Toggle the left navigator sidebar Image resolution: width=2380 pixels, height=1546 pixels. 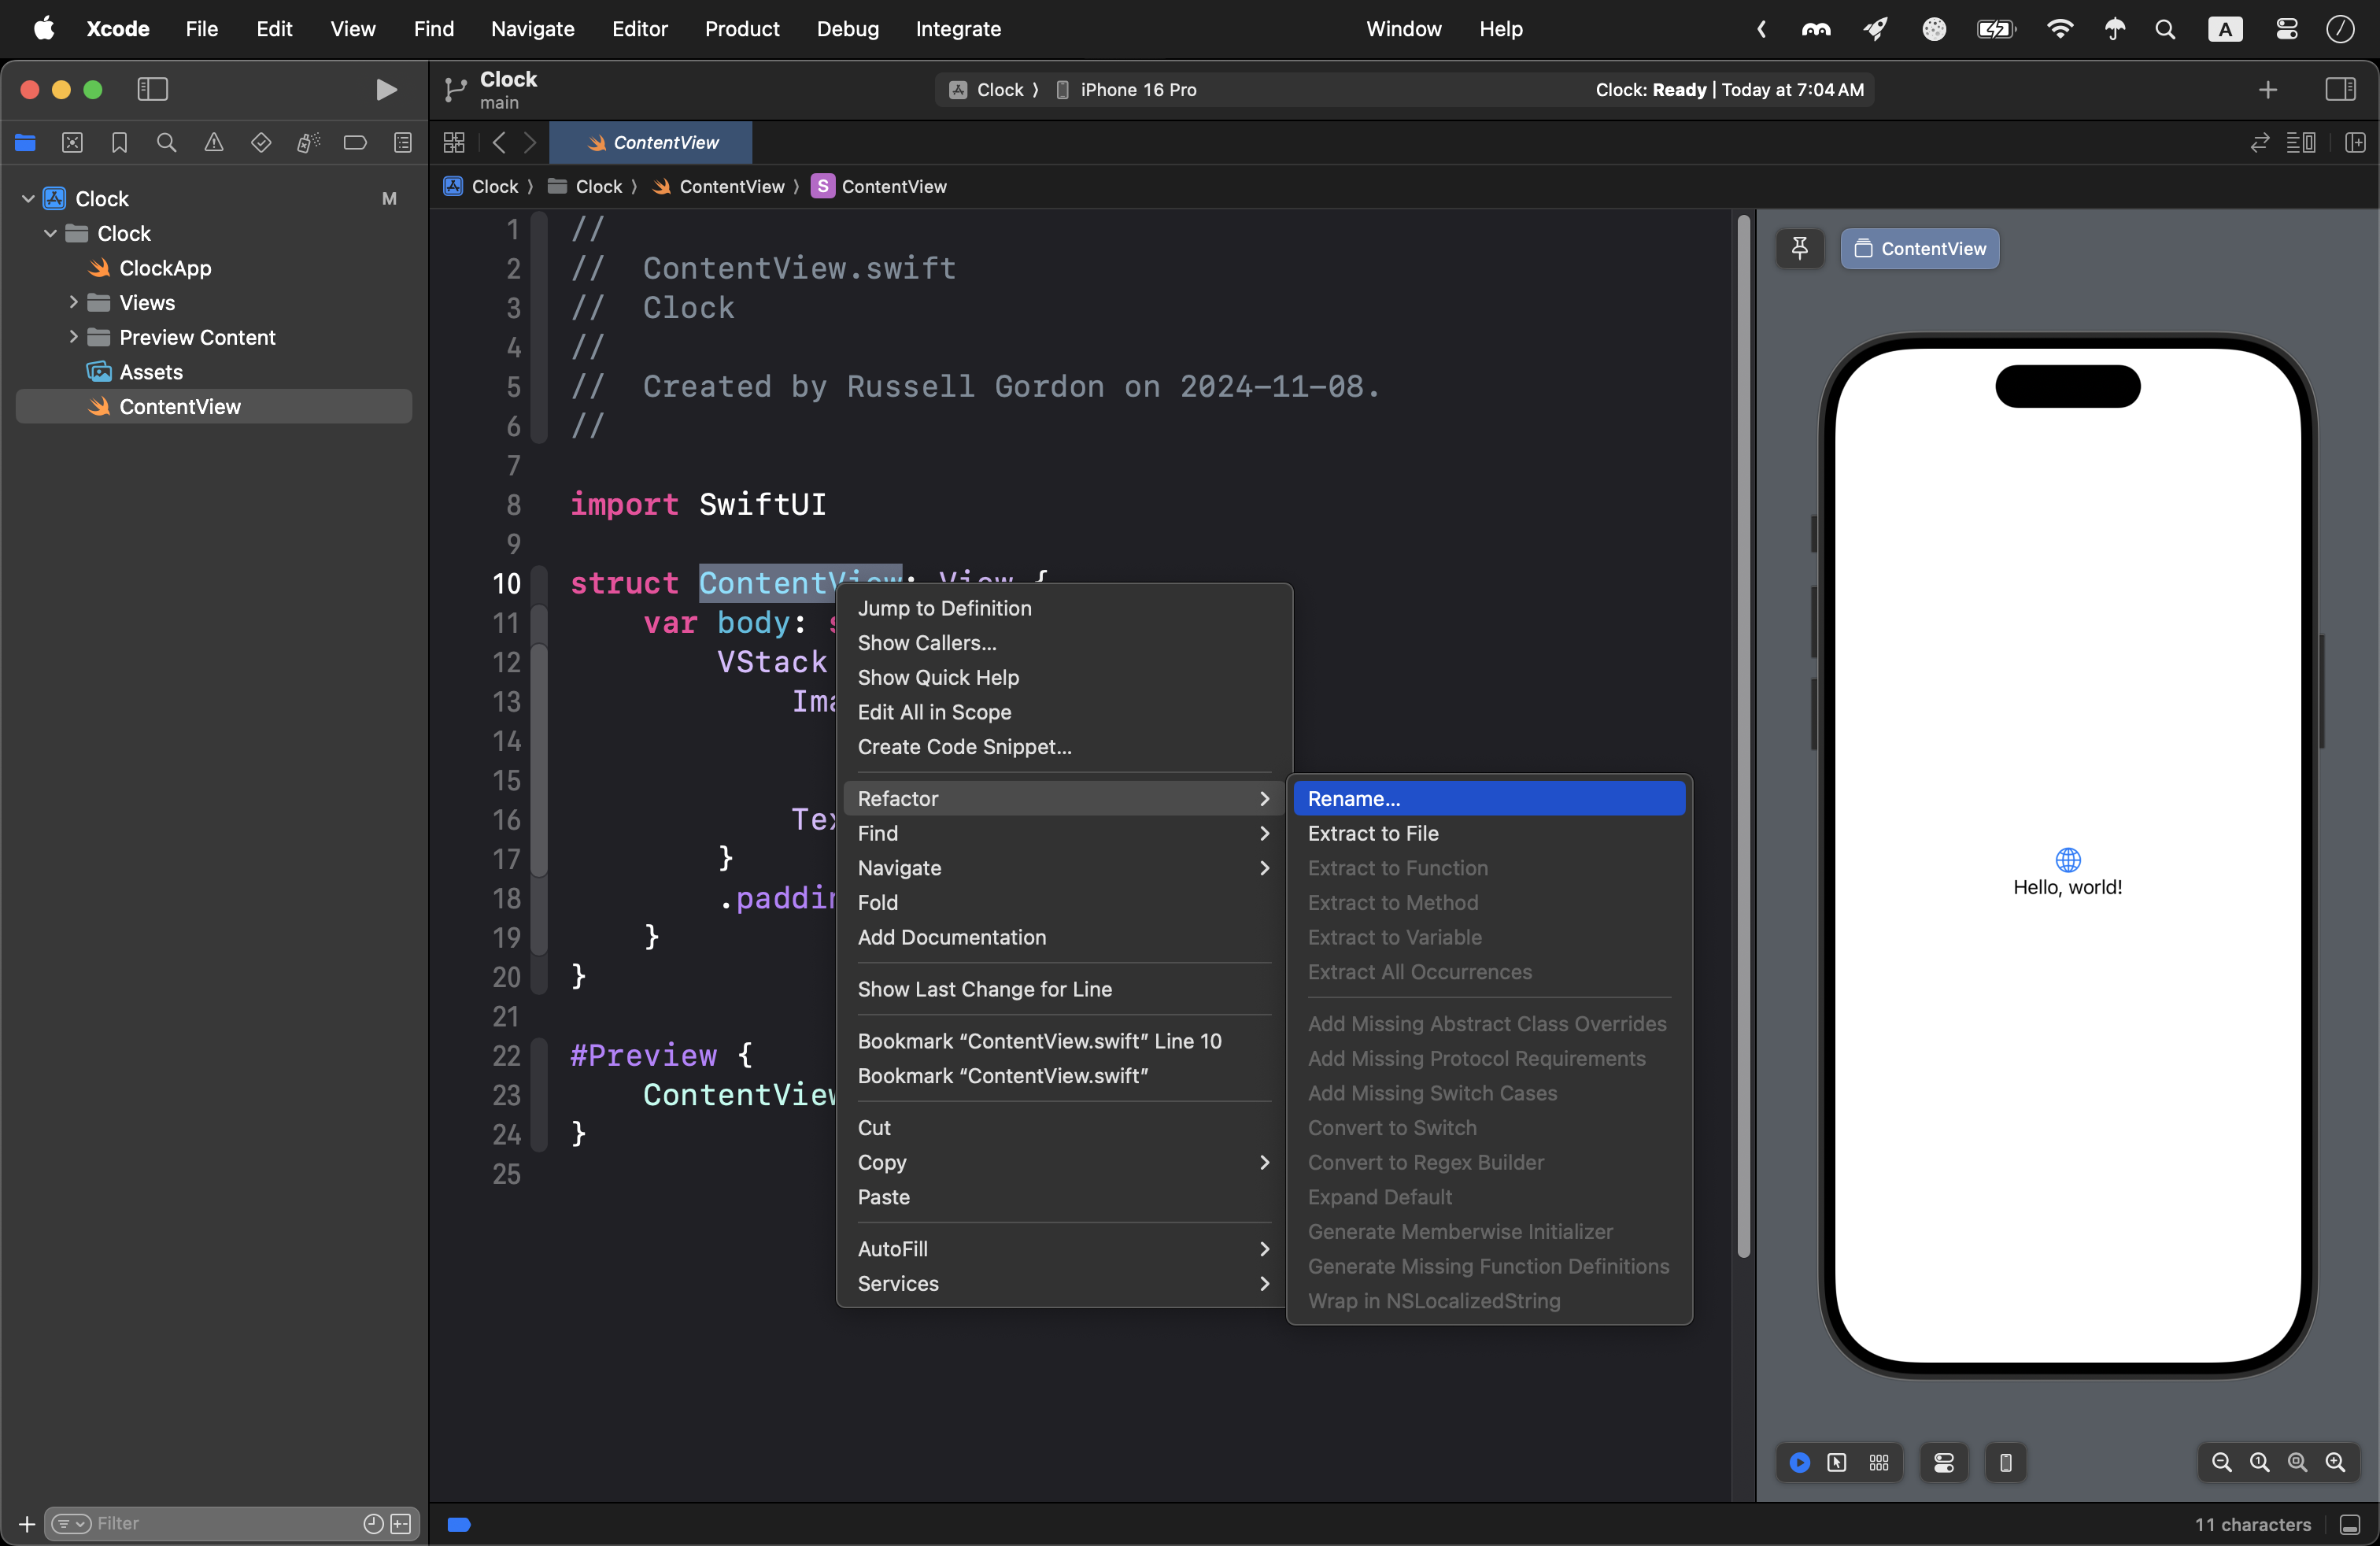(x=152, y=90)
